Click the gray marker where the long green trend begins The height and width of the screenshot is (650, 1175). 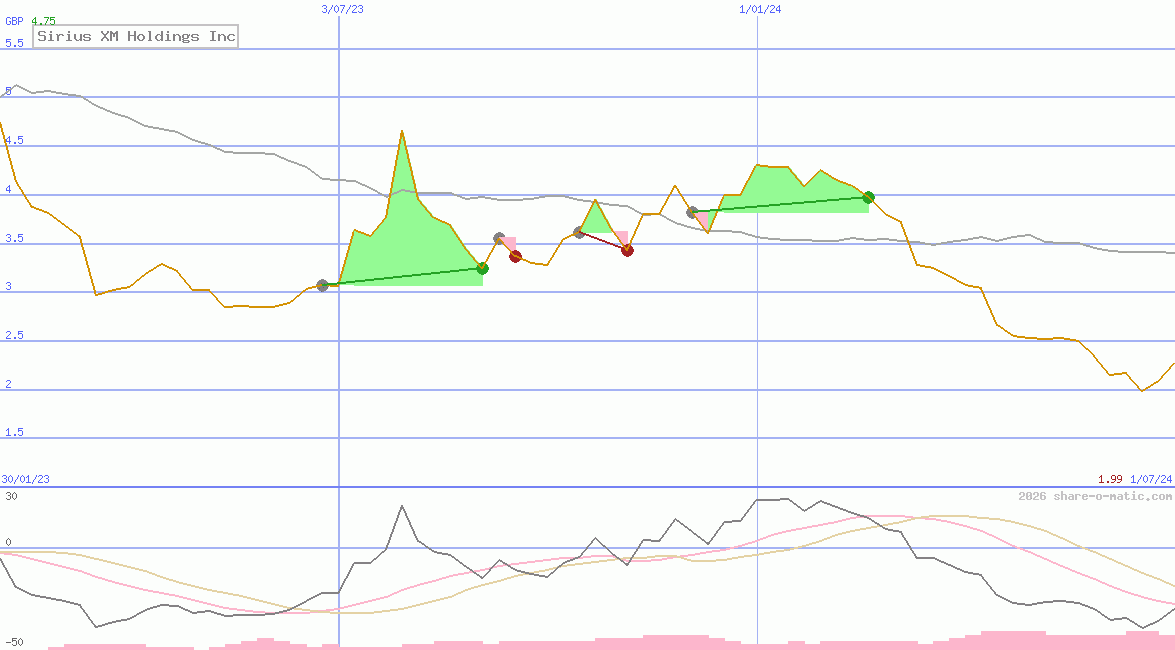(323, 285)
